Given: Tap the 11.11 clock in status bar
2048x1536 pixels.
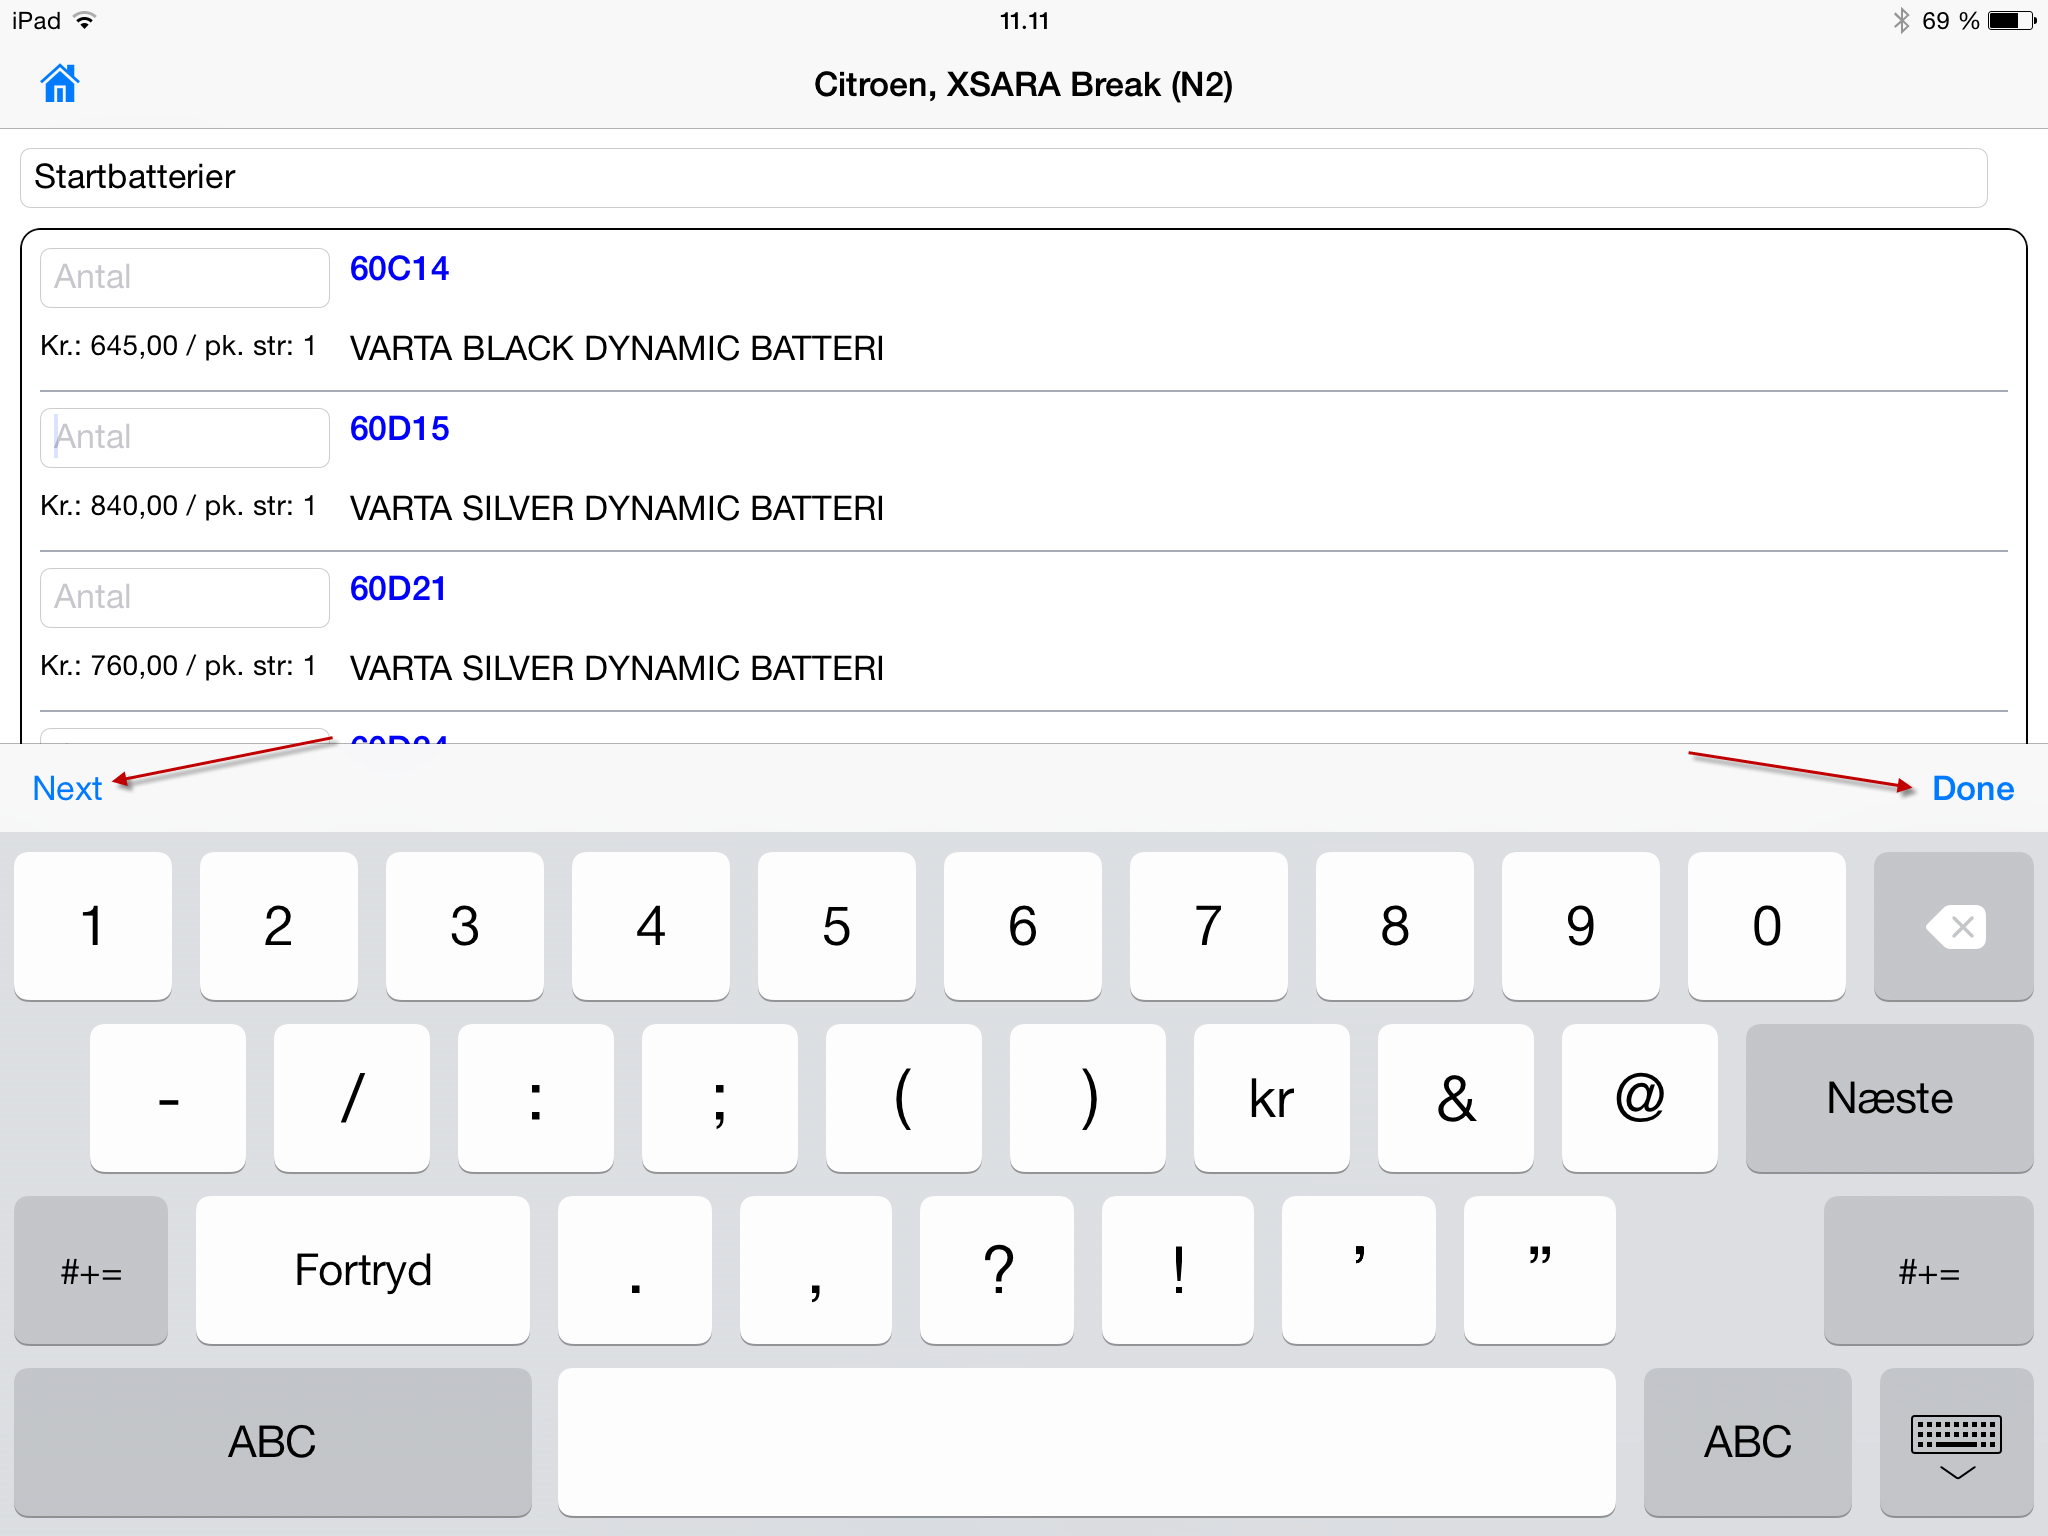Looking at the screenshot, I should 1024,21.
